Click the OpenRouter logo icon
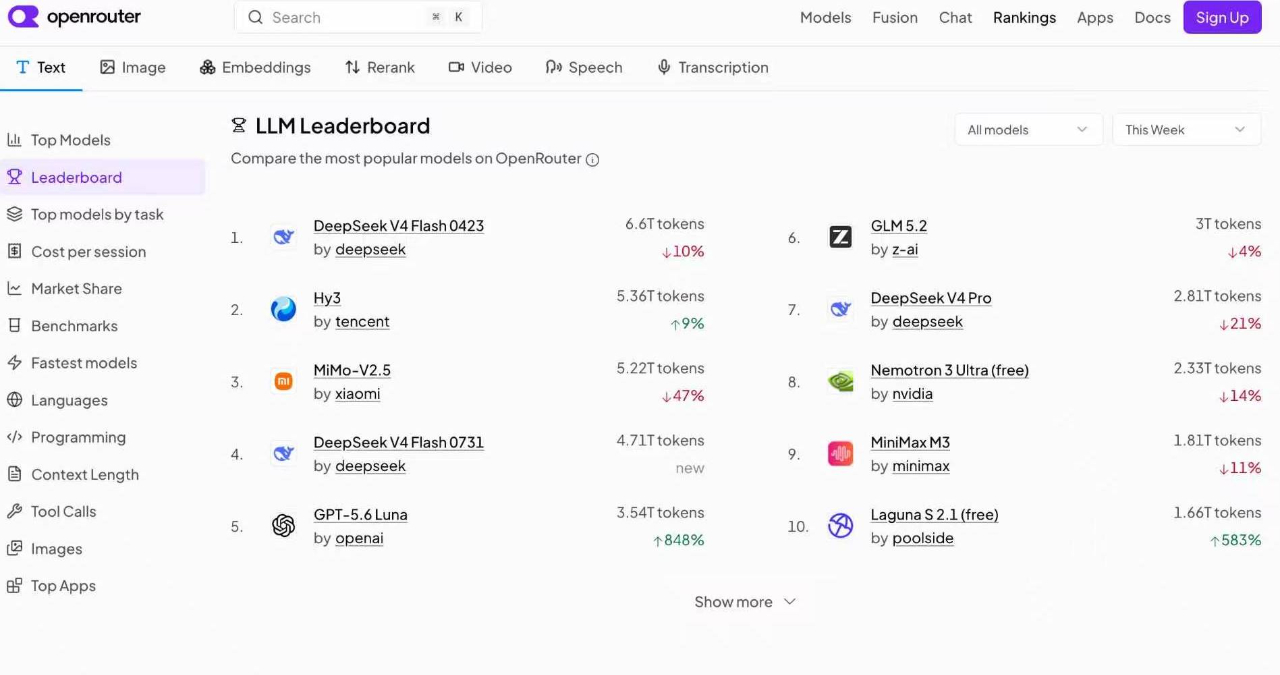 (x=23, y=17)
